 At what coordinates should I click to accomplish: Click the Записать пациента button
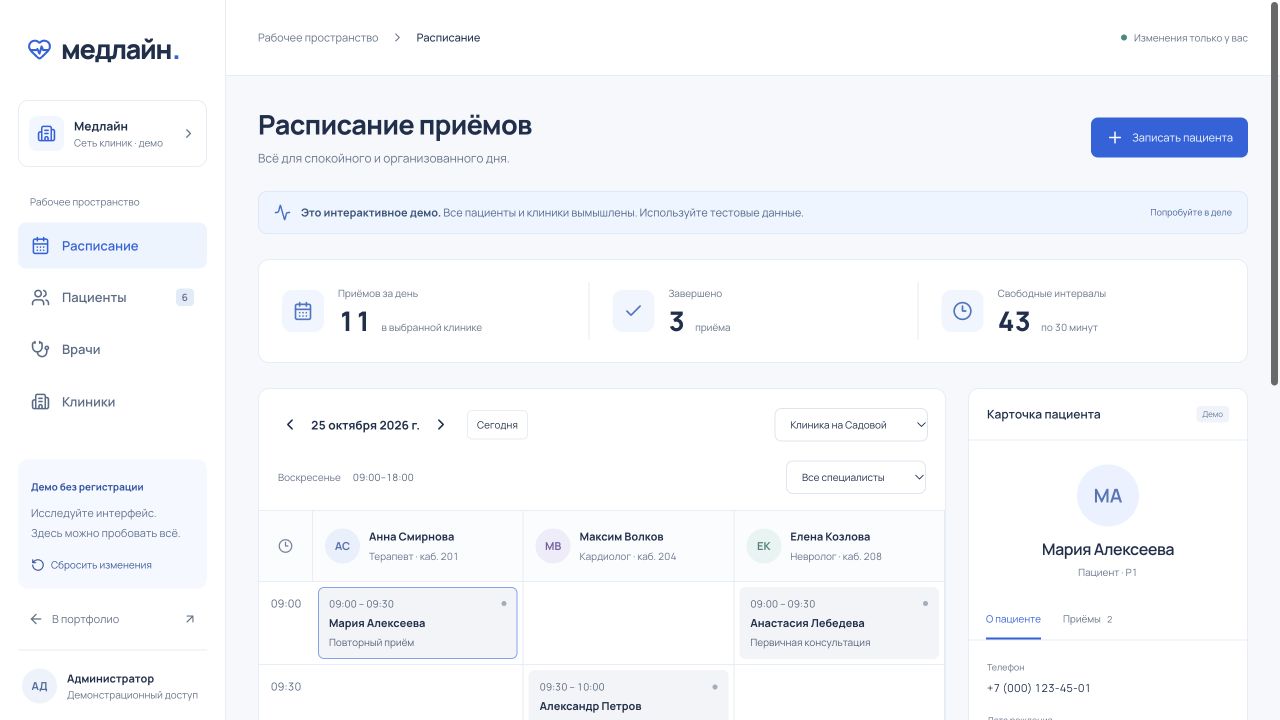[1169, 137]
